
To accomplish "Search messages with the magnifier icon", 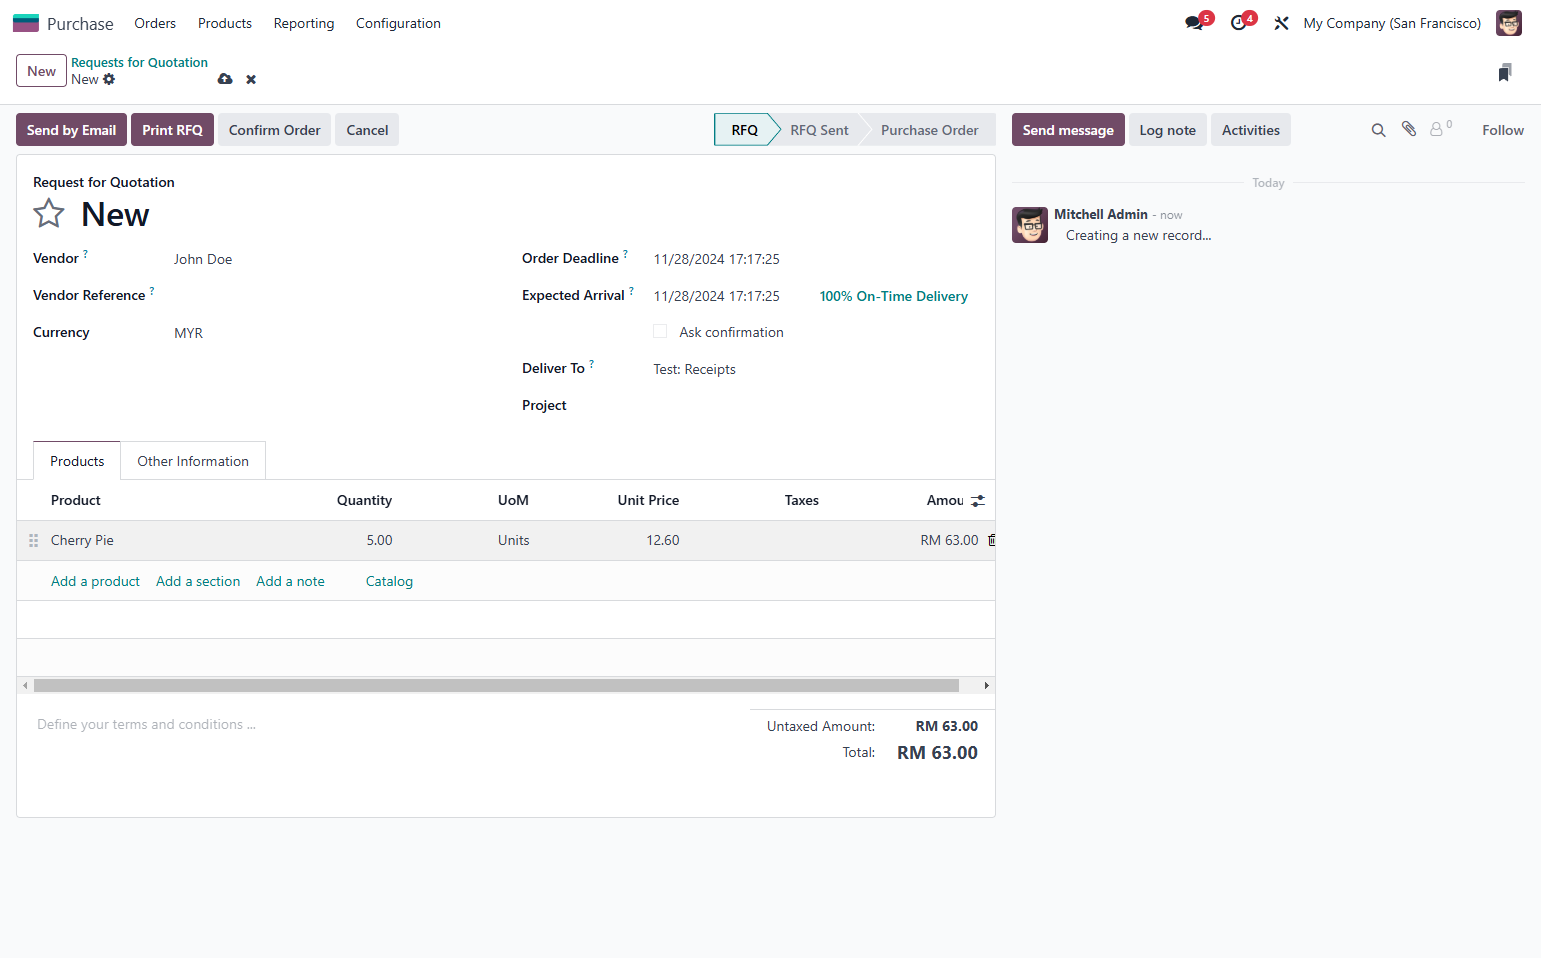I will coord(1378,130).
